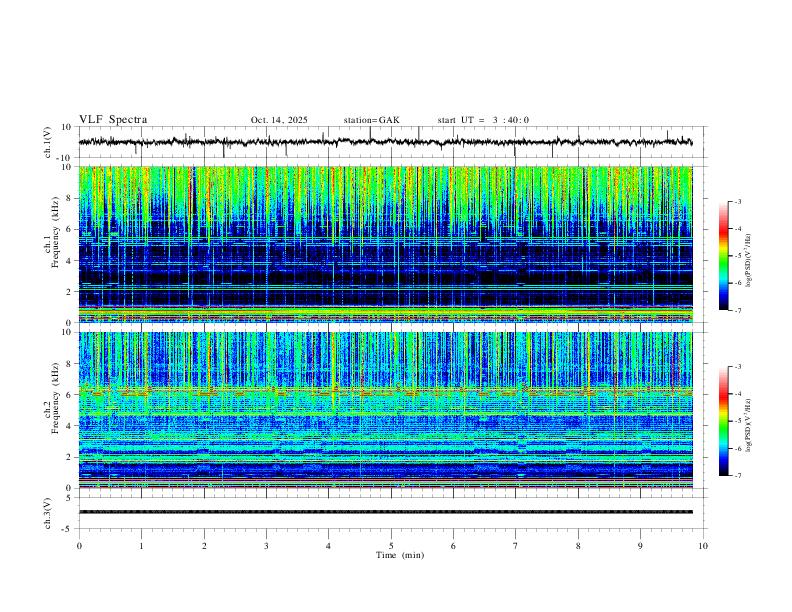The image size is (792, 612).
Task: Click the "-7" tick on ch.2 color bar
Action: [x=738, y=475]
